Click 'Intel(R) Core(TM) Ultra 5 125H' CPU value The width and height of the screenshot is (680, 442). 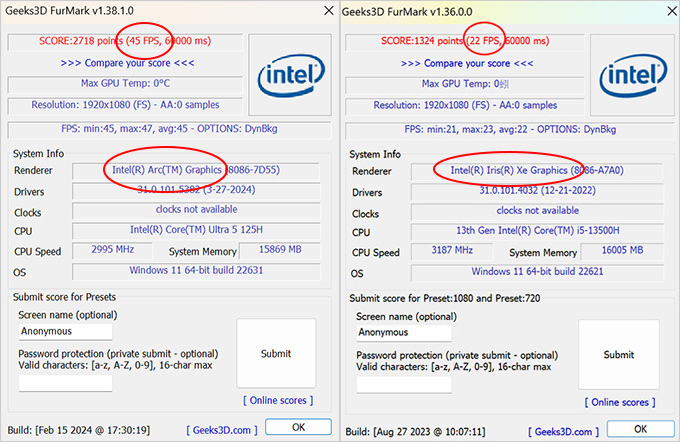point(196,229)
